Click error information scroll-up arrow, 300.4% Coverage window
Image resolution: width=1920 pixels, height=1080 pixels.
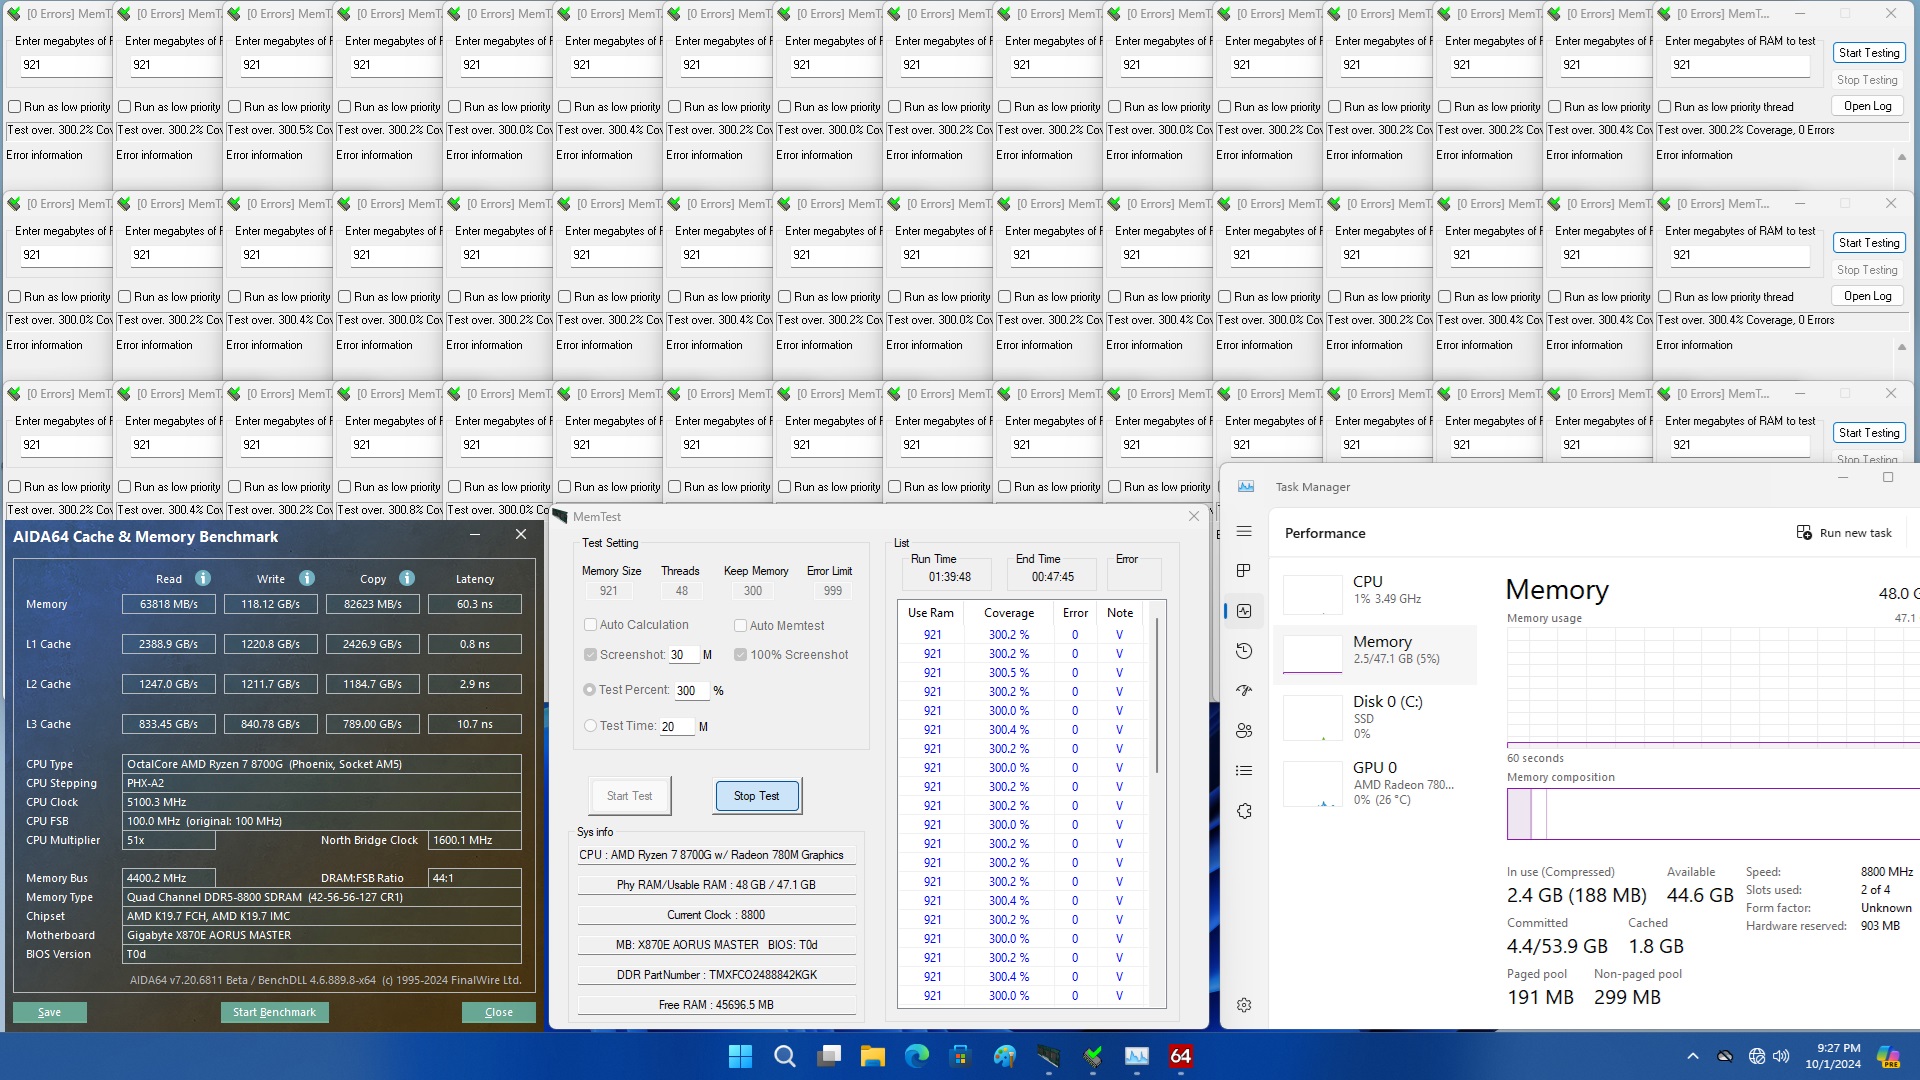pyautogui.click(x=1902, y=347)
